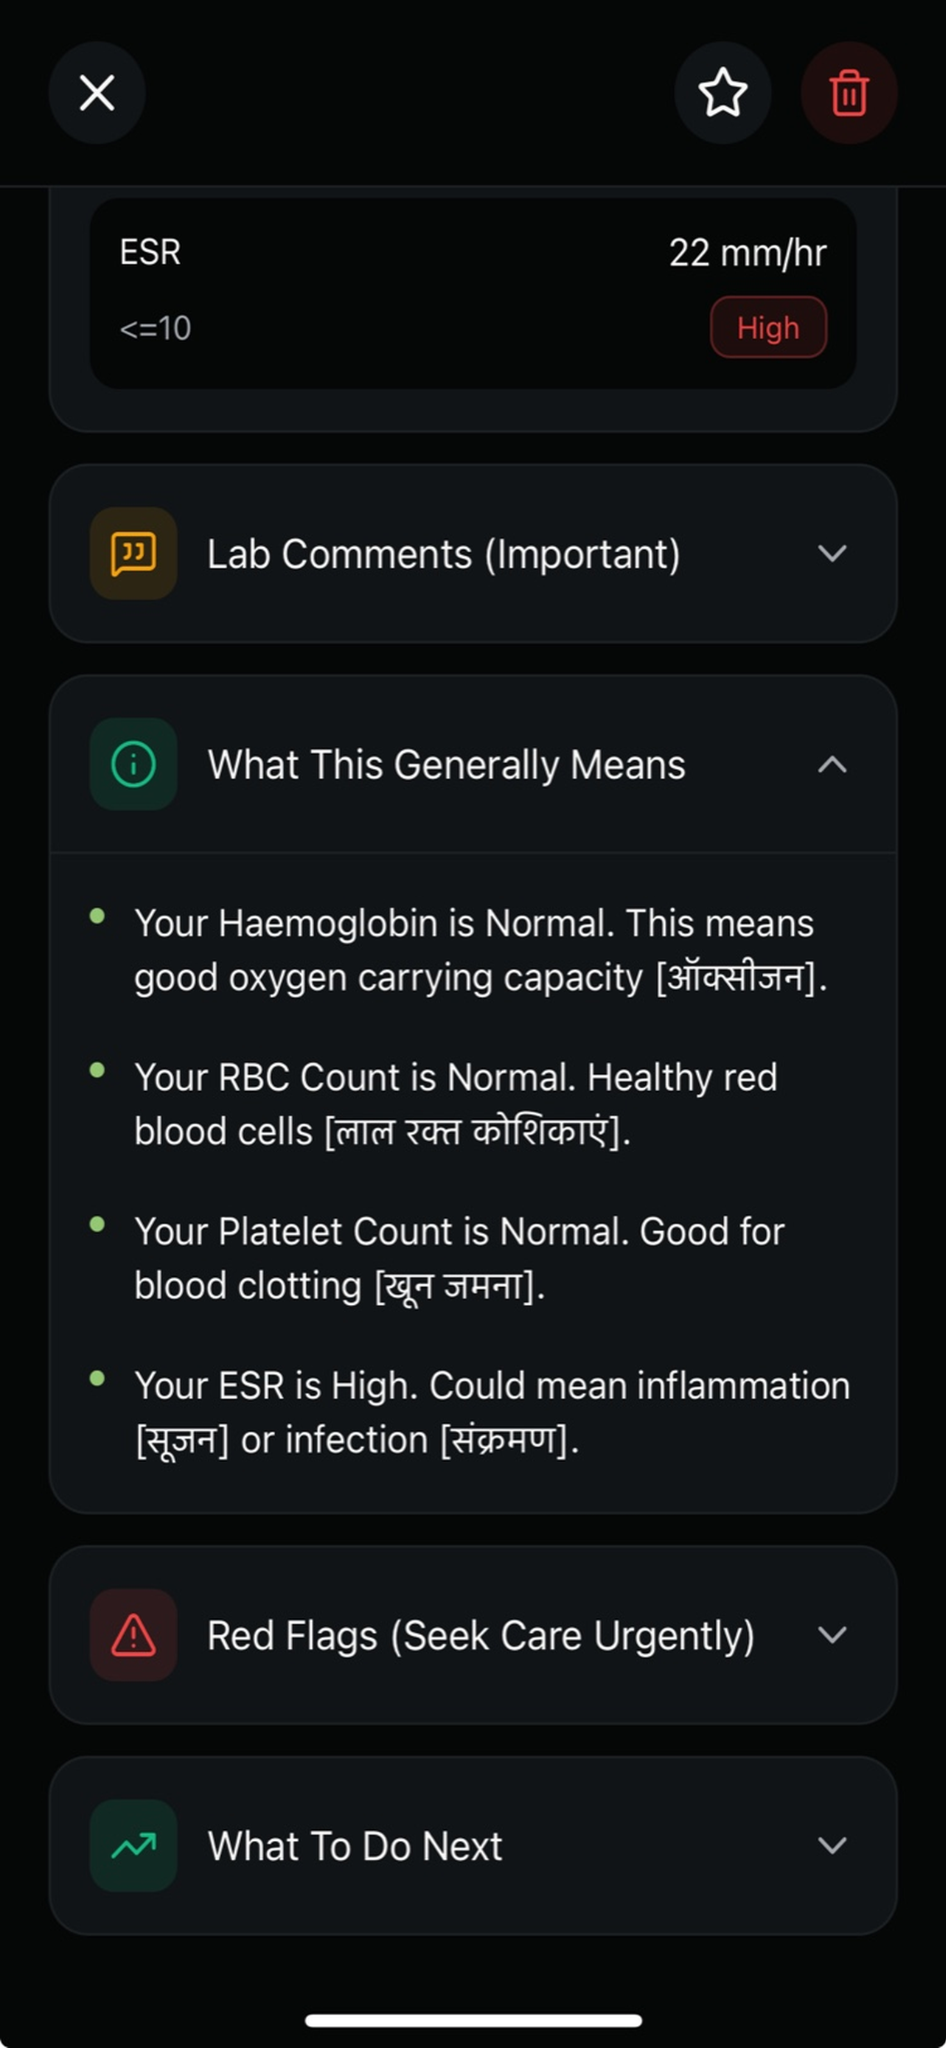946x2048 pixels.
Task: Close the report with the X icon
Action: pyautogui.click(x=97, y=93)
